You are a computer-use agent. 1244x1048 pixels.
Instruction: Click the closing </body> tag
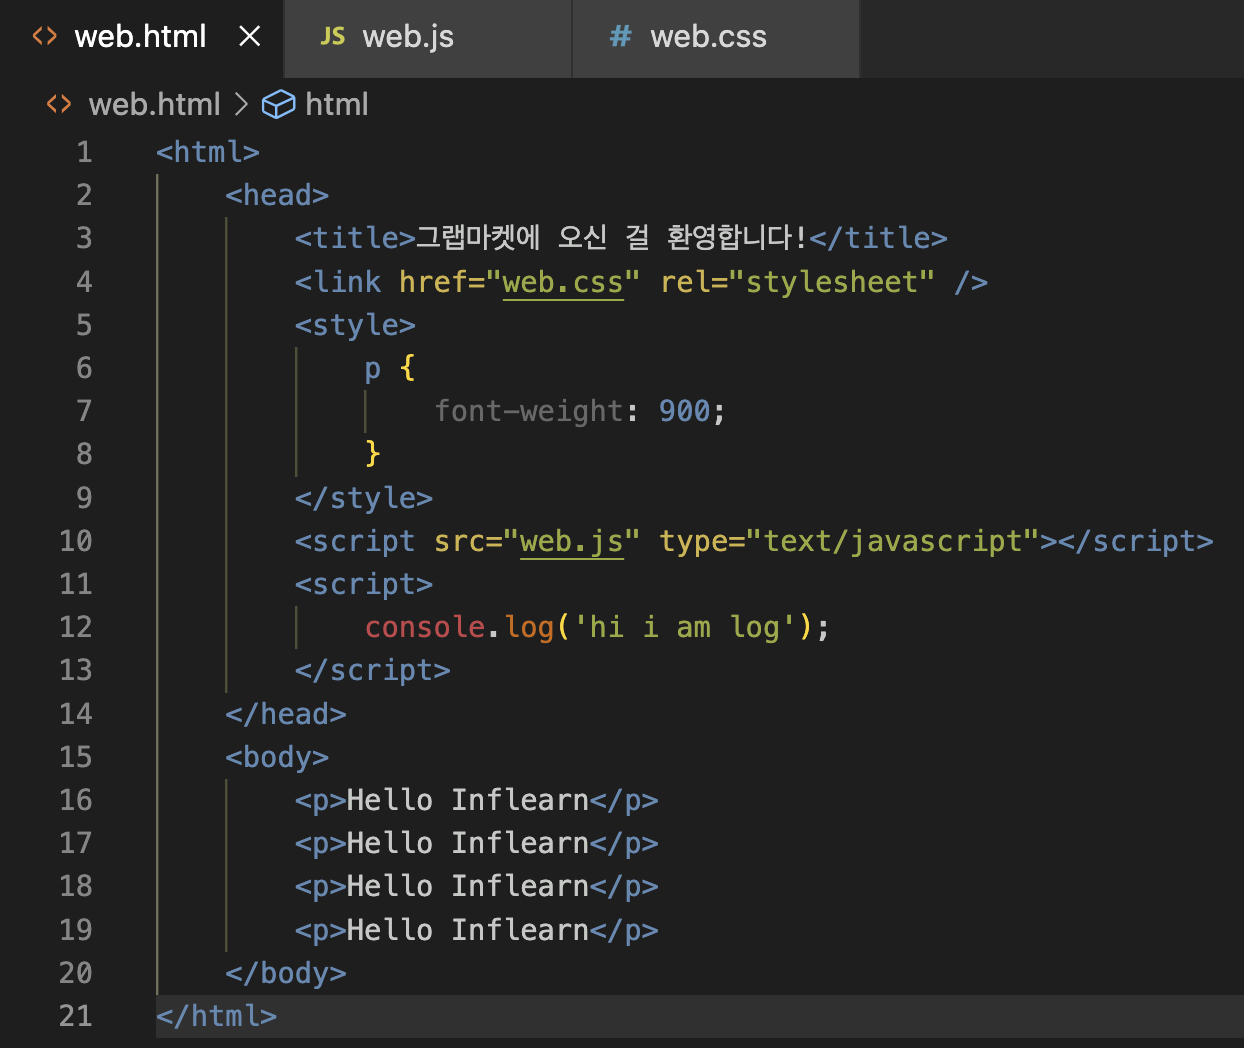(286, 973)
